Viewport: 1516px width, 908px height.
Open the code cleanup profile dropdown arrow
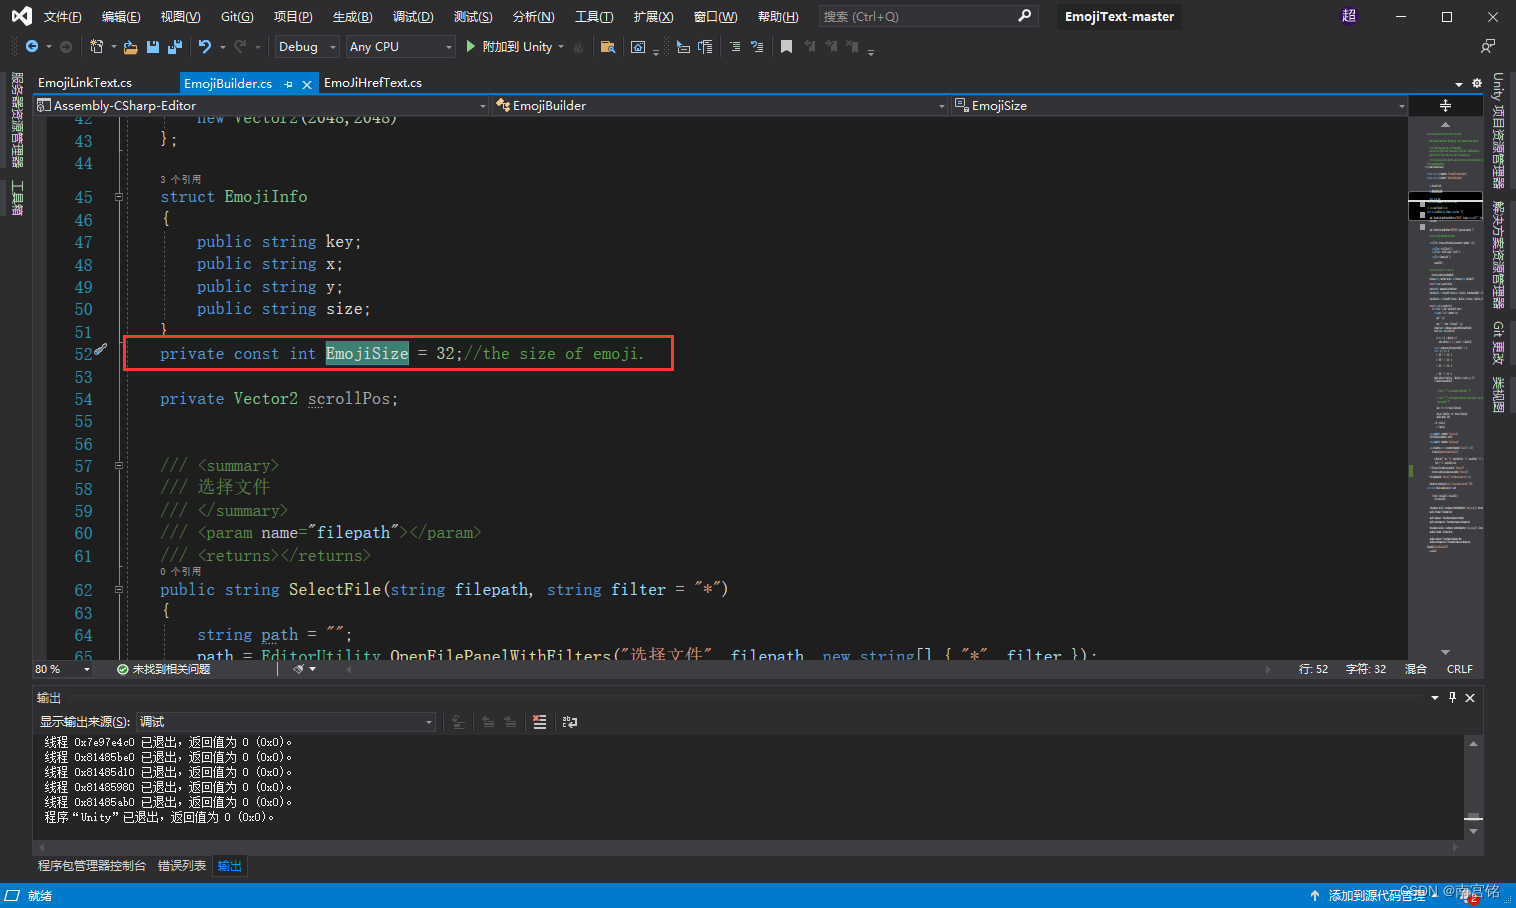(313, 669)
